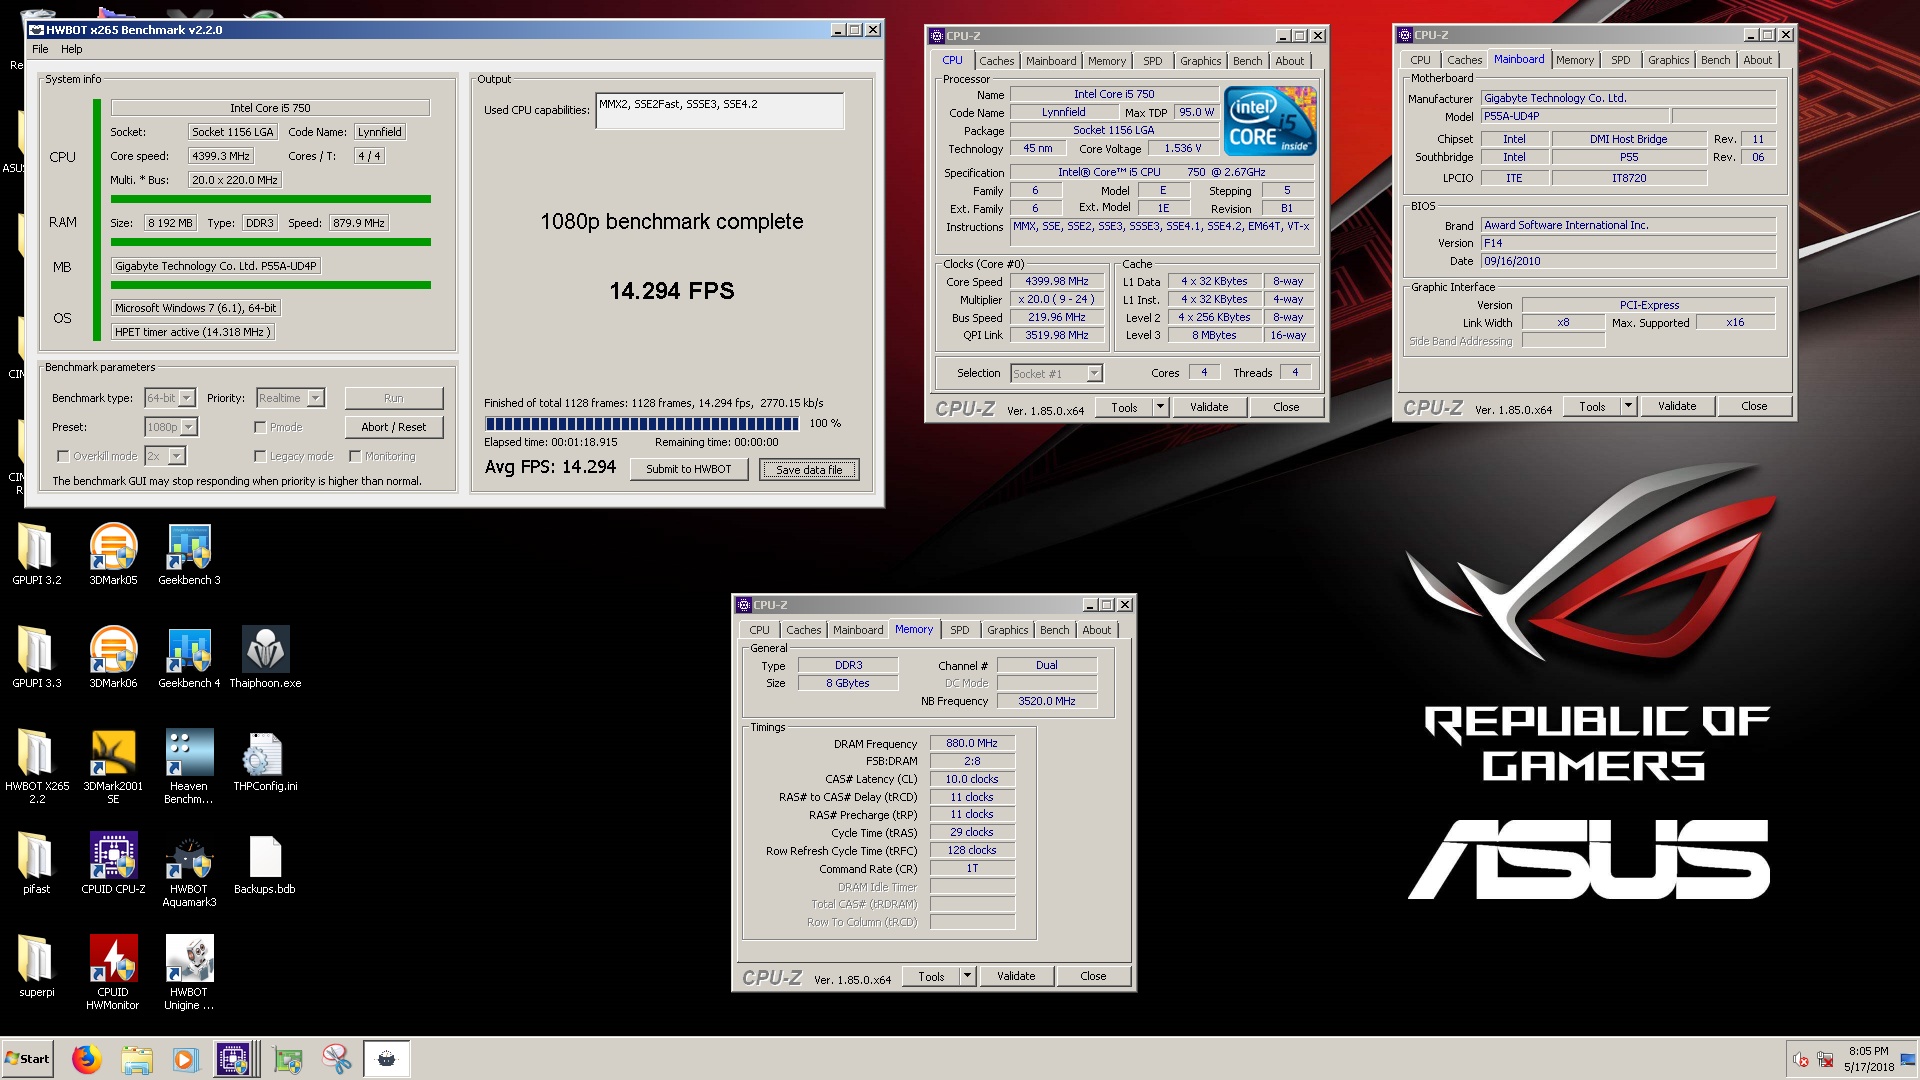This screenshot has width=1920, height=1080.
Task: Launch CPUID HWMonitor shortcut
Action: (x=113, y=973)
